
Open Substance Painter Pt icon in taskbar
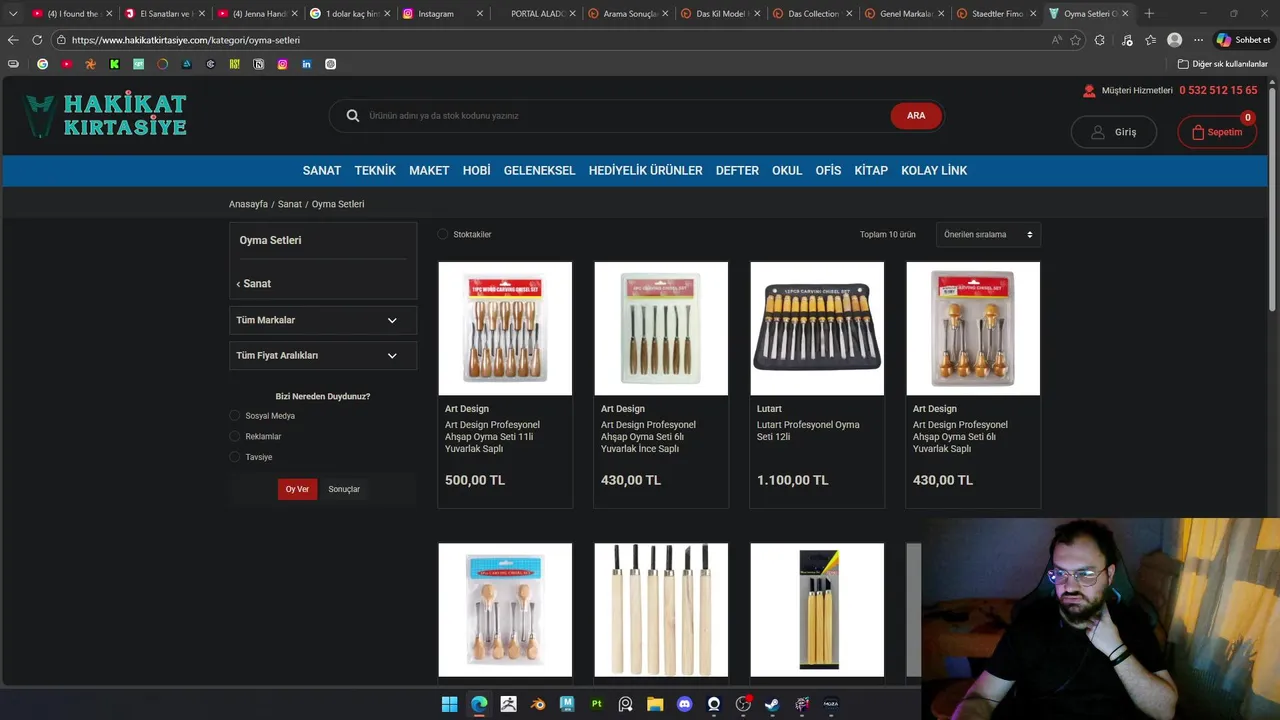(597, 704)
